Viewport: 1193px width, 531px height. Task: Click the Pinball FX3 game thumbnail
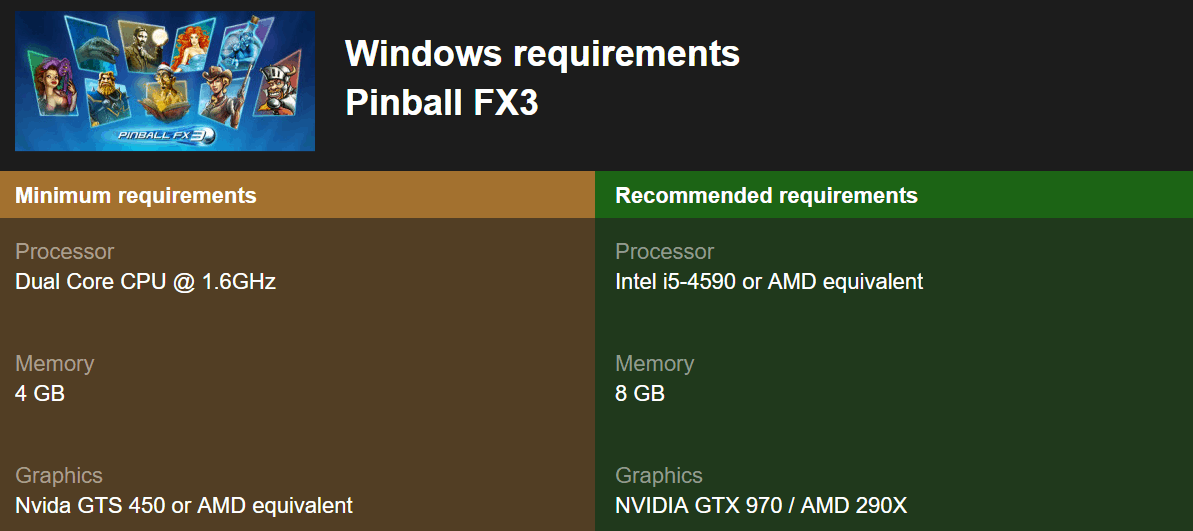point(165,80)
